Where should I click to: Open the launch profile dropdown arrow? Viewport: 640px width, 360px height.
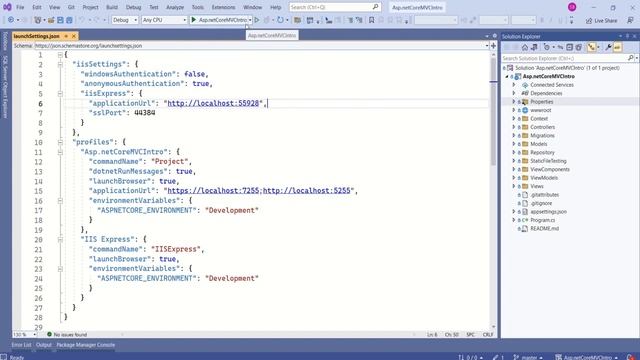250,20
